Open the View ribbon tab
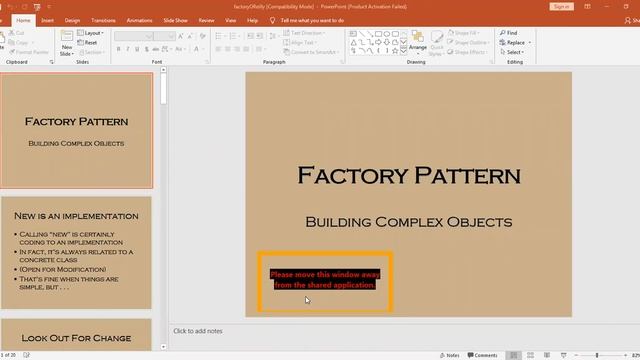The width and height of the screenshot is (640, 360). (231, 20)
